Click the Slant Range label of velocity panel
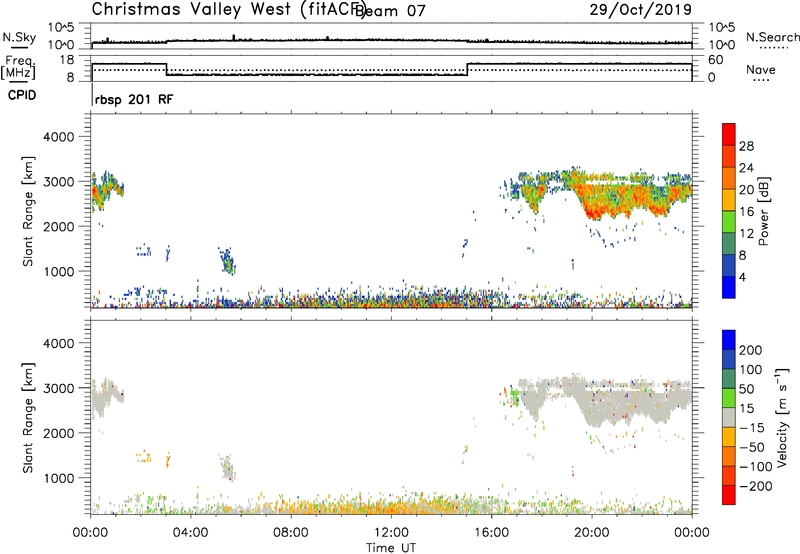This screenshot has width=800, height=554. pyautogui.click(x=28, y=417)
